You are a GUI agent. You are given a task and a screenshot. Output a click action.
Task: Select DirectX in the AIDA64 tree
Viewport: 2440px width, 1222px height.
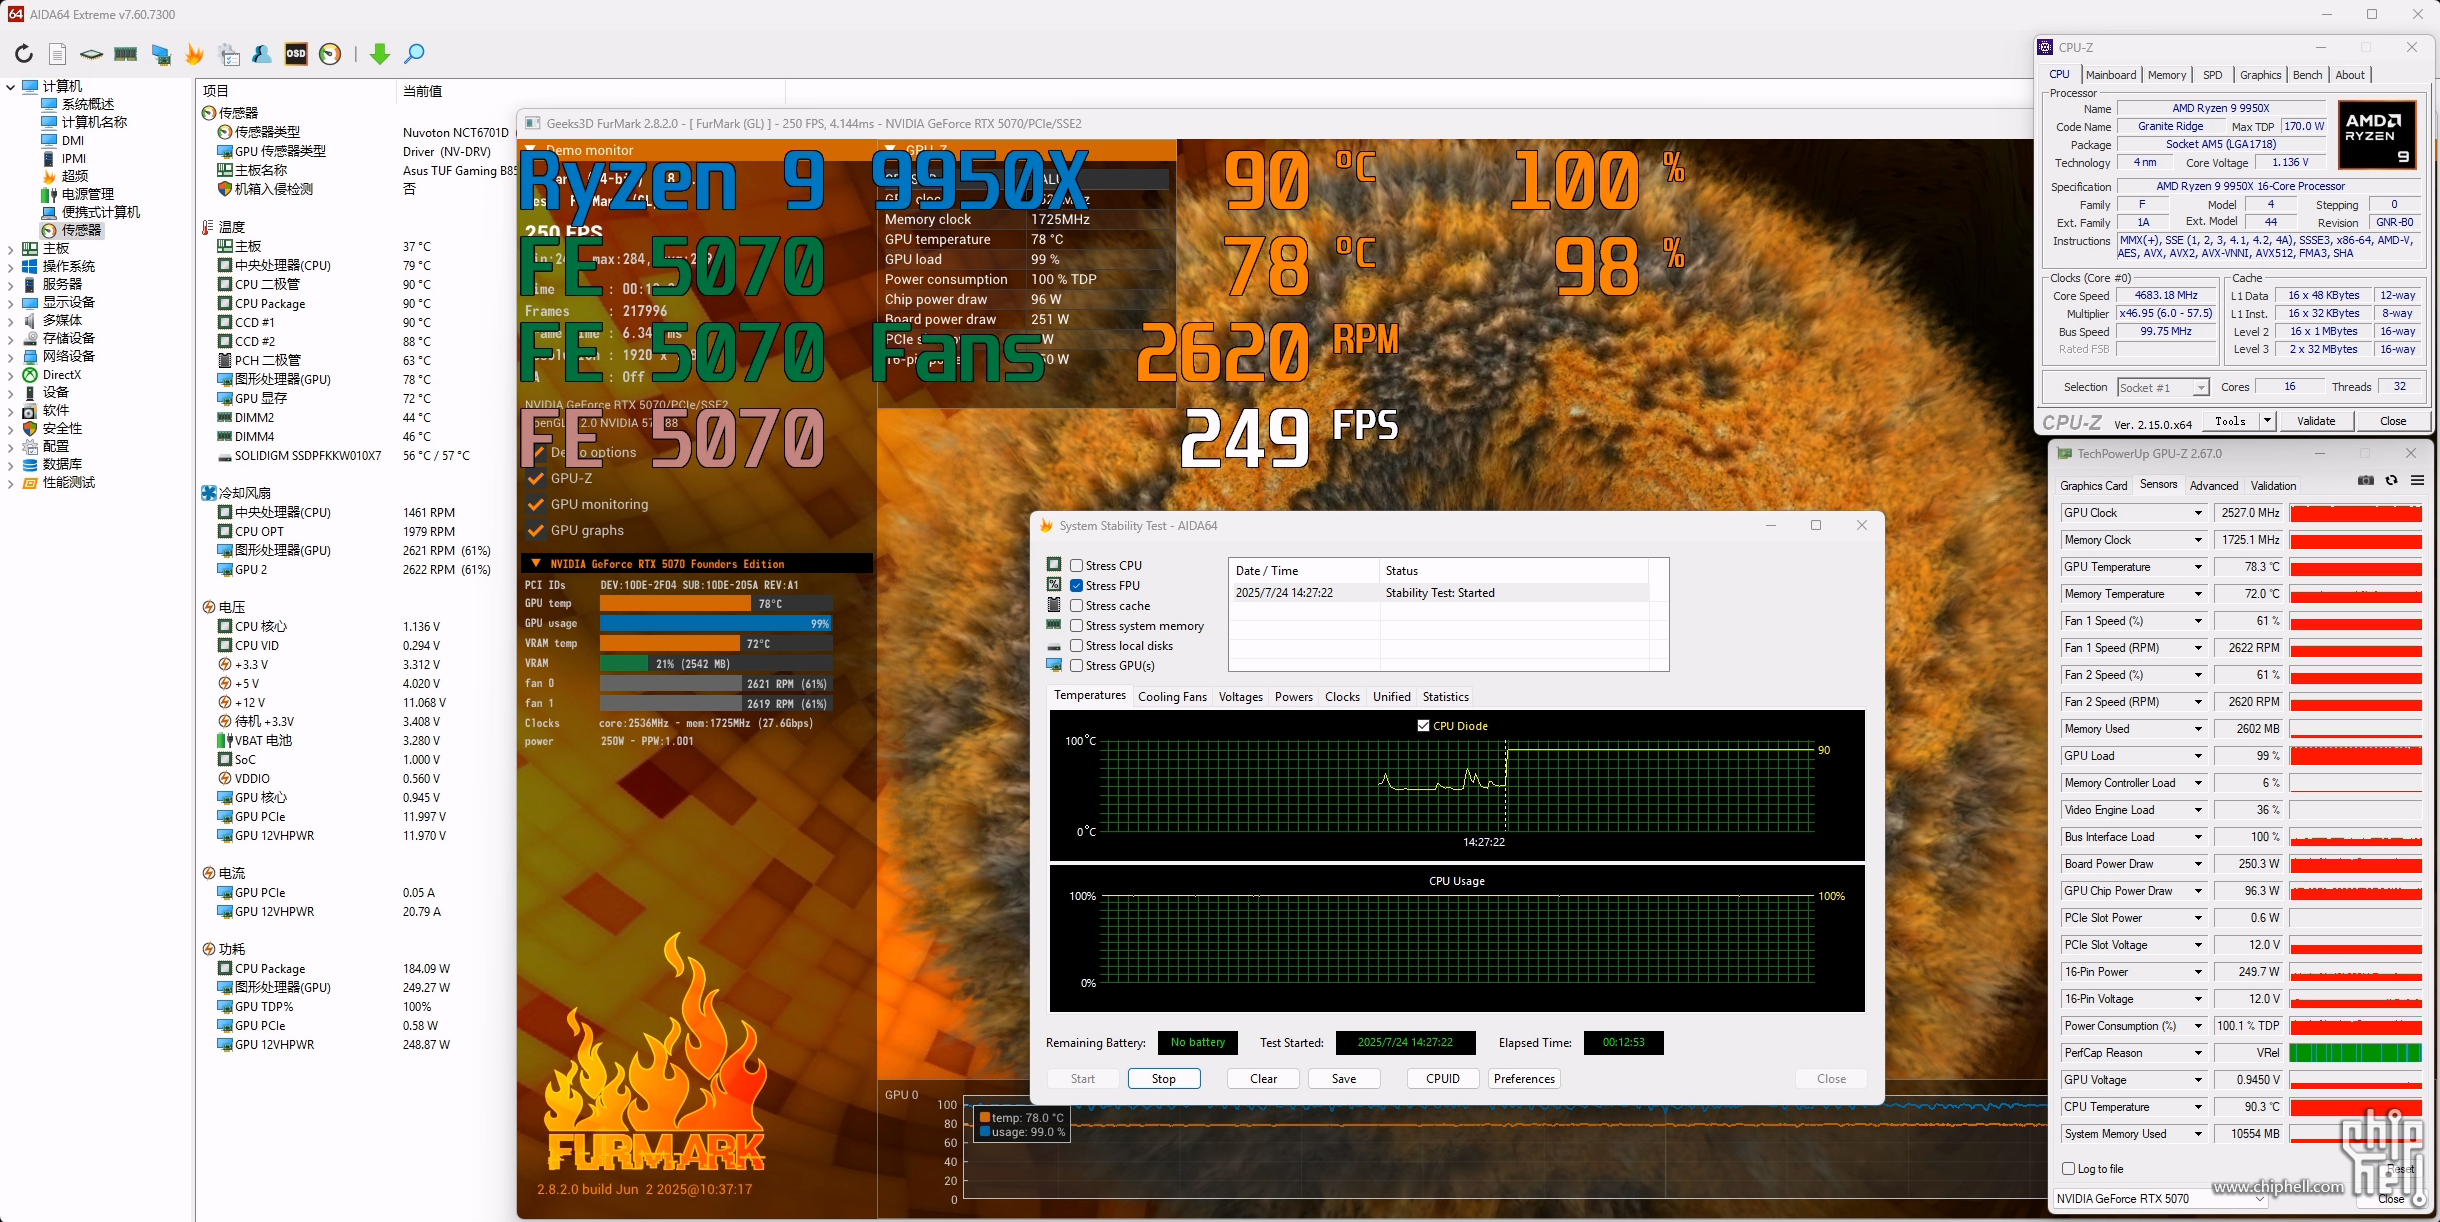click(x=61, y=375)
